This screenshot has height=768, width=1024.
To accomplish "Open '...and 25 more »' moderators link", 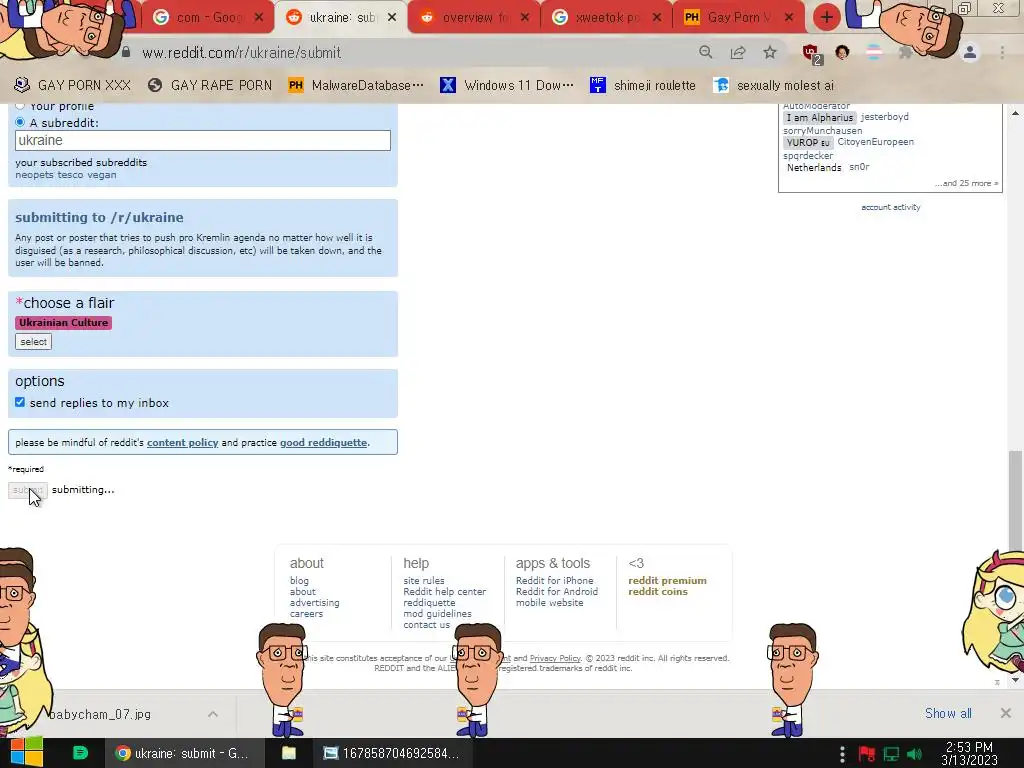I will click(966, 183).
